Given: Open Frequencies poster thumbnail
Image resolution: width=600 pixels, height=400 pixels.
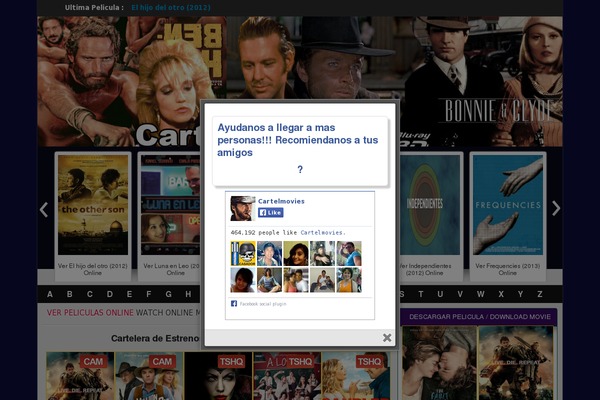Looking at the screenshot, I should (x=508, y=205).
